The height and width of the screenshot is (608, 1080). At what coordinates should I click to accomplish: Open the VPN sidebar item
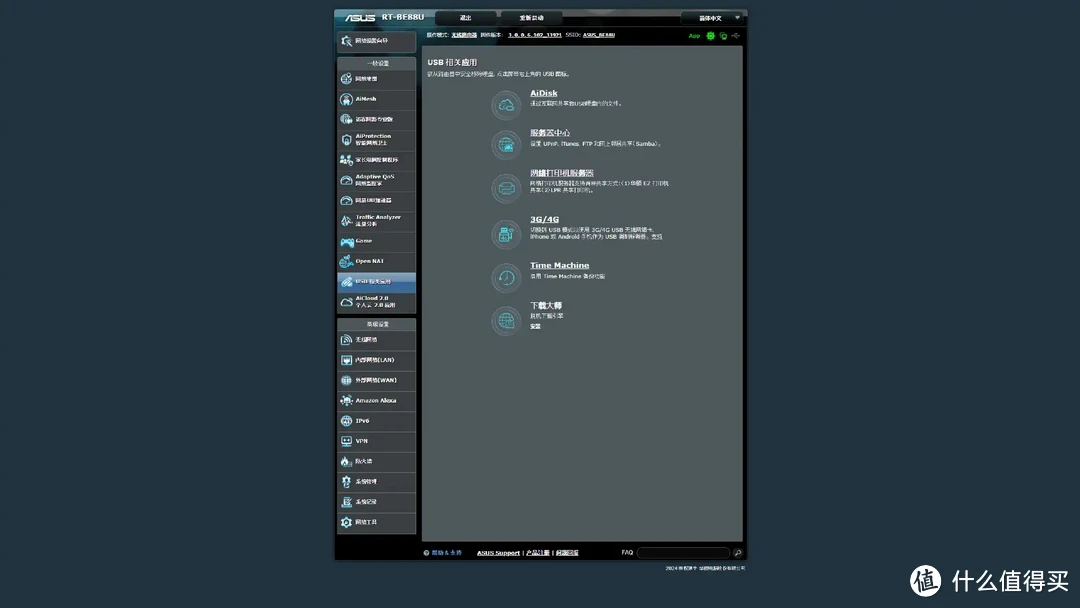376,441
